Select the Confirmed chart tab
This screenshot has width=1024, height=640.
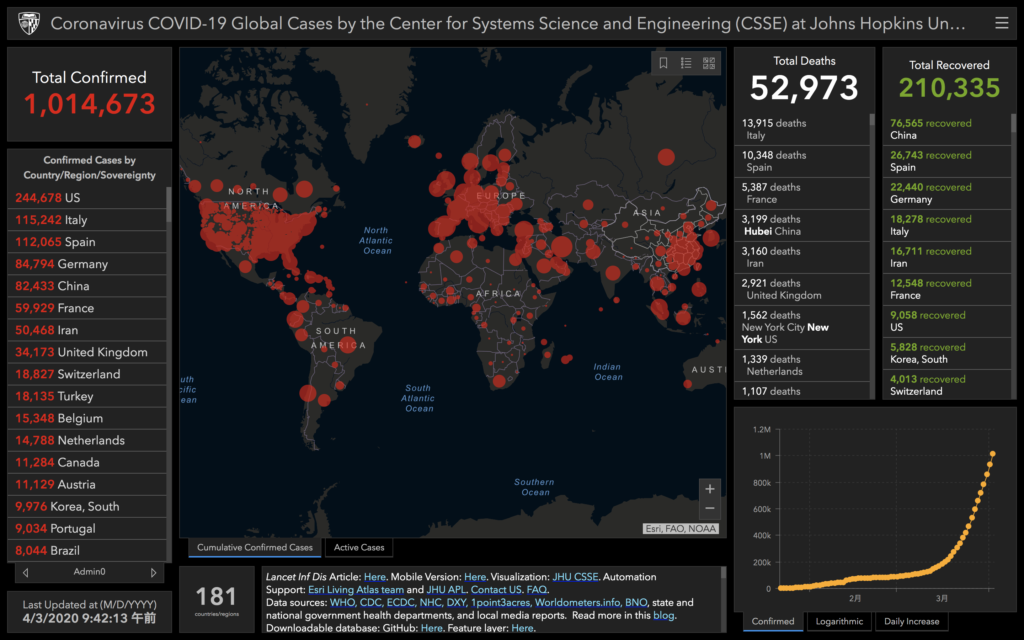tap(773, 621)
